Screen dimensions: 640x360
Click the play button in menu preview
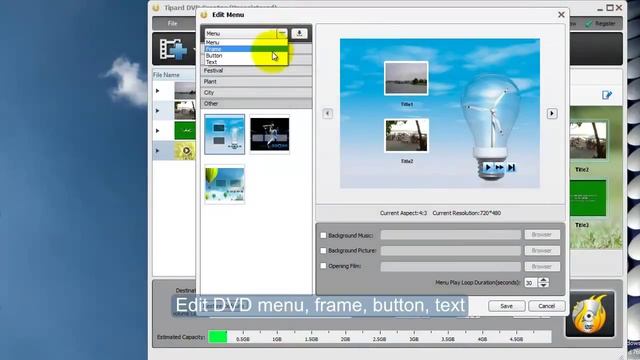(x=488, y=167)
